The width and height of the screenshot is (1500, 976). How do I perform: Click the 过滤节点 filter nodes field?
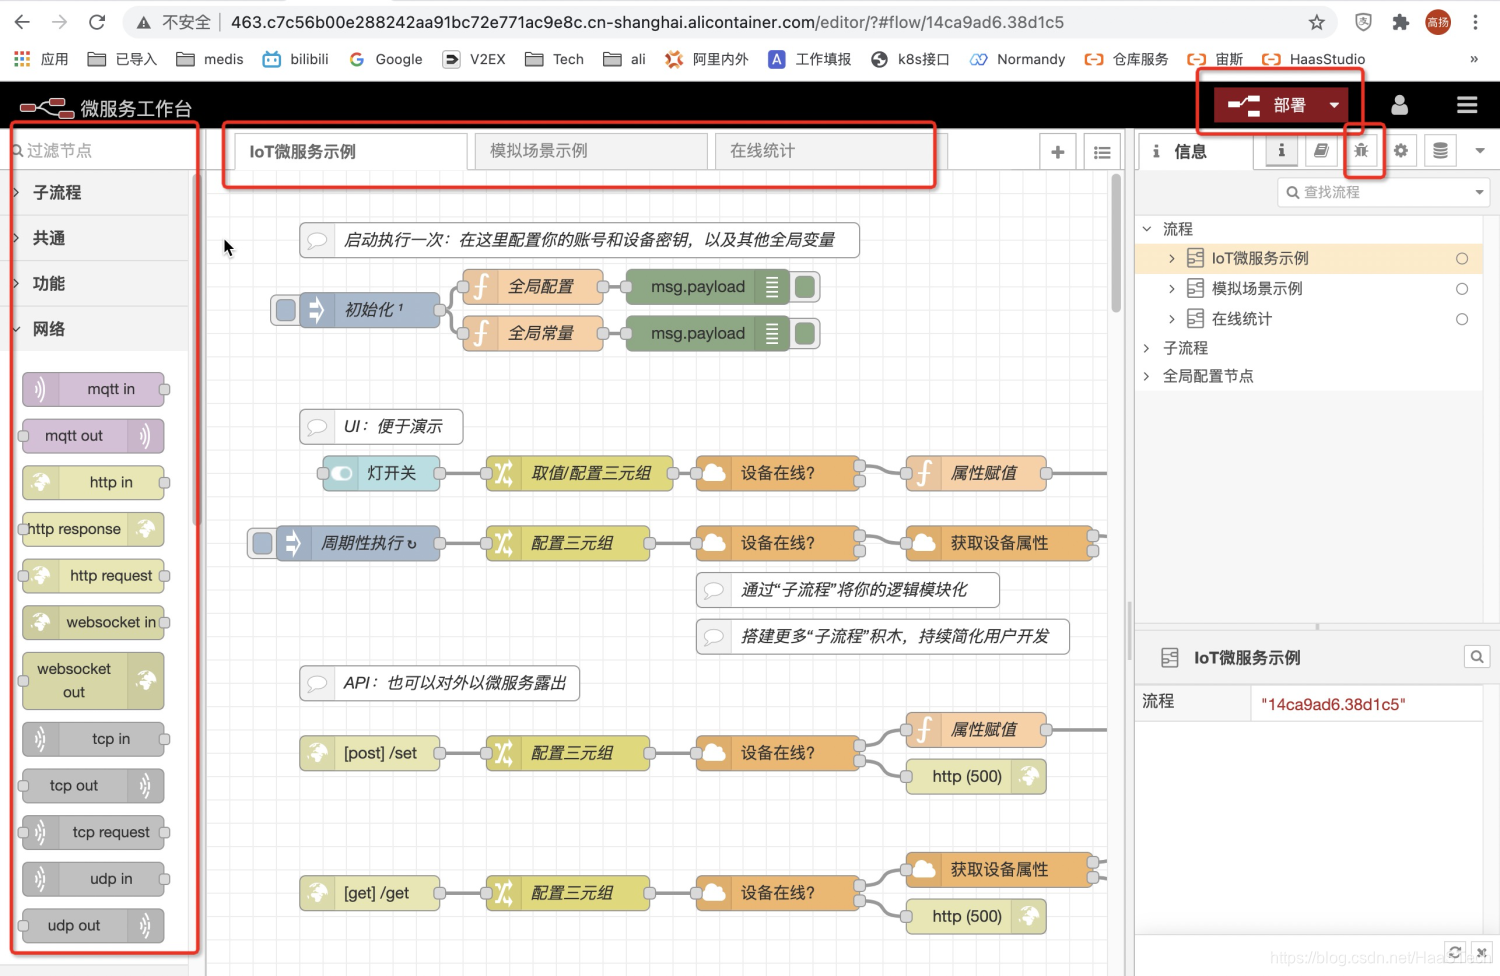pyautogui.click(x=100, y=150)
